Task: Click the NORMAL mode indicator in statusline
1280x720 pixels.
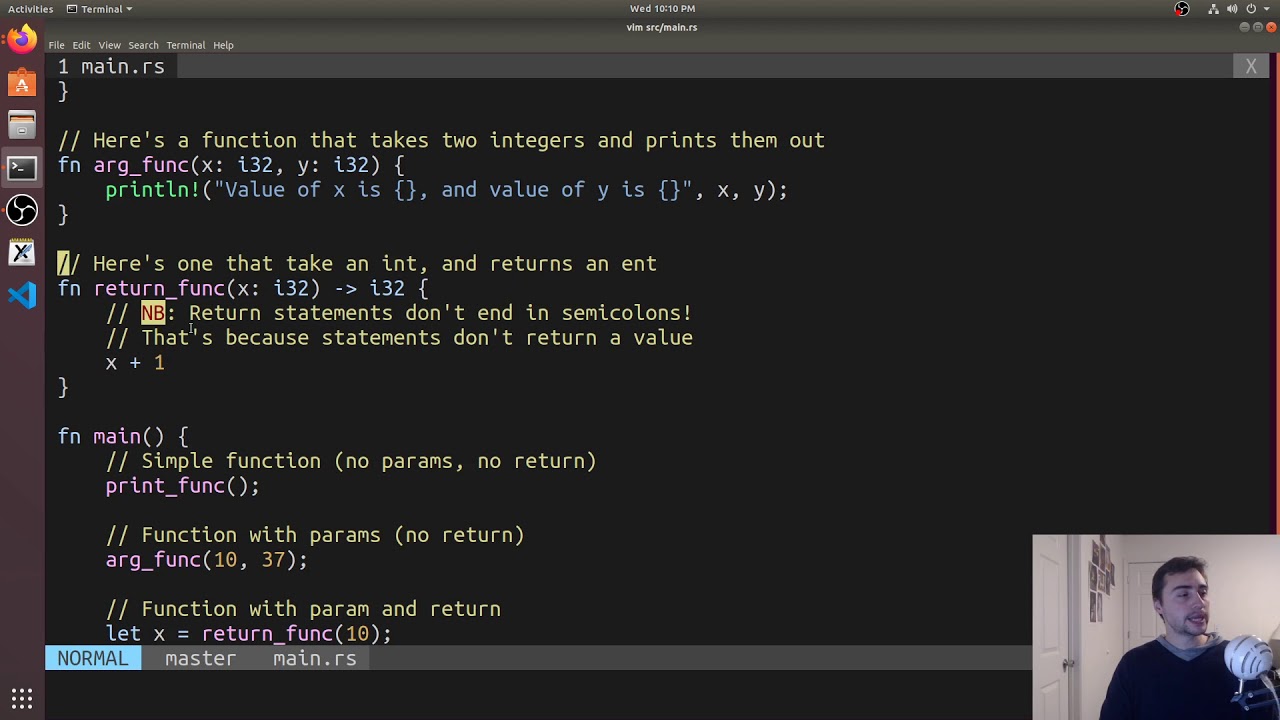Action: 93,658
